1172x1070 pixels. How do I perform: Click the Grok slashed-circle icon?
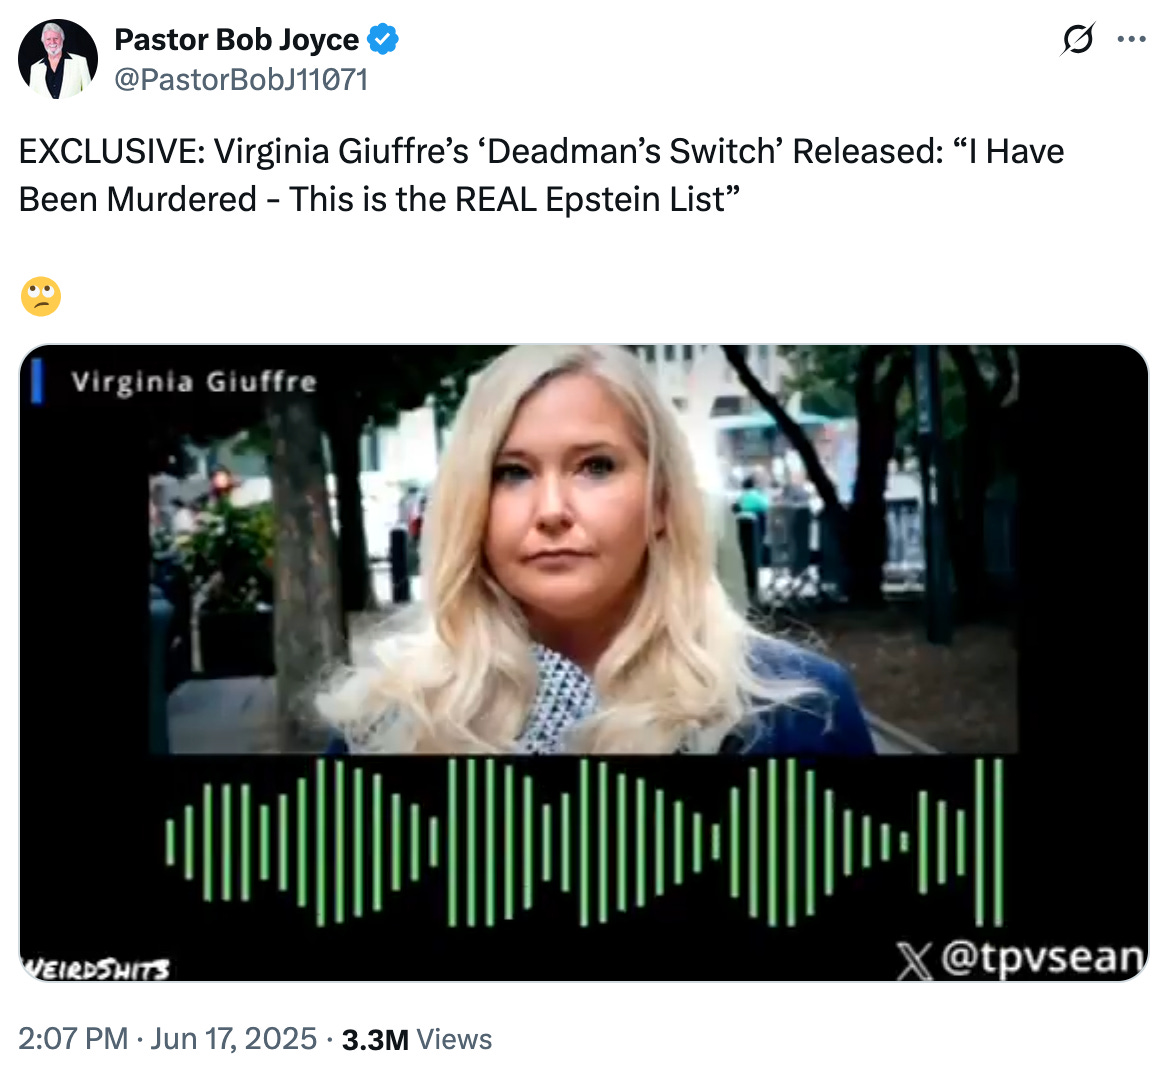point(1077,39)
